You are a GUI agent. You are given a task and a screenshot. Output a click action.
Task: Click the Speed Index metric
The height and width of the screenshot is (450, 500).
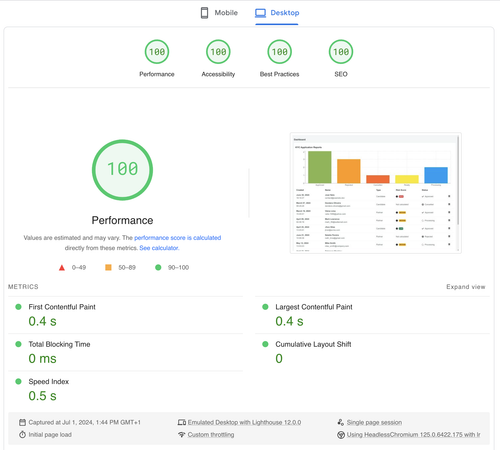pyautogui.click(x=49, y=381)
